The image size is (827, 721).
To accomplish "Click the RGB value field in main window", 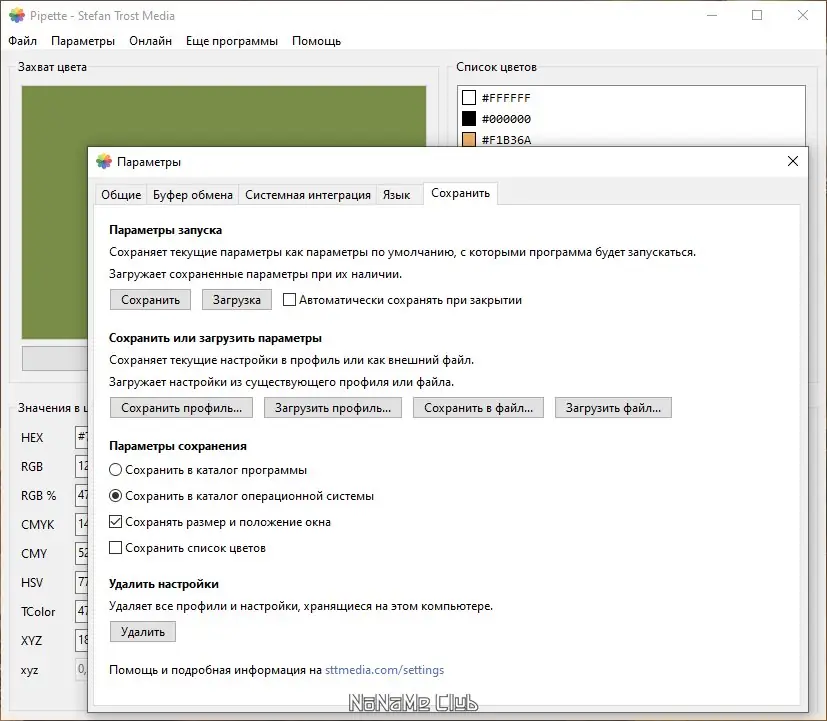I will (x=81, y=466).
